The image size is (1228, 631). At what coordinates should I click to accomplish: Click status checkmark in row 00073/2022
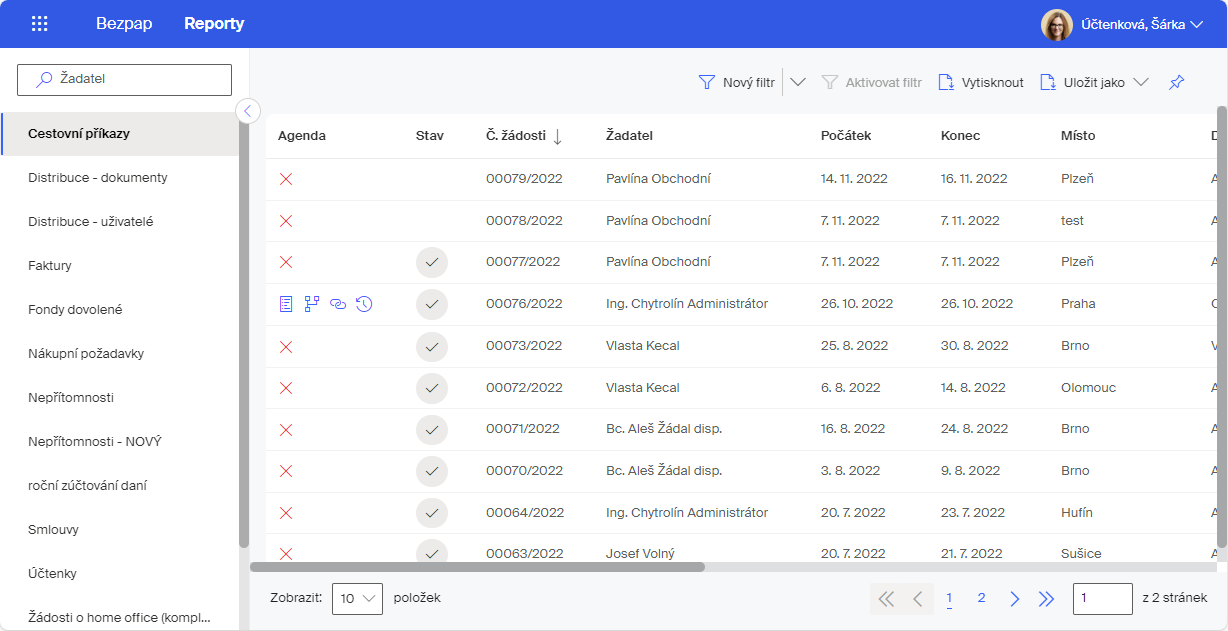(432, 346)
